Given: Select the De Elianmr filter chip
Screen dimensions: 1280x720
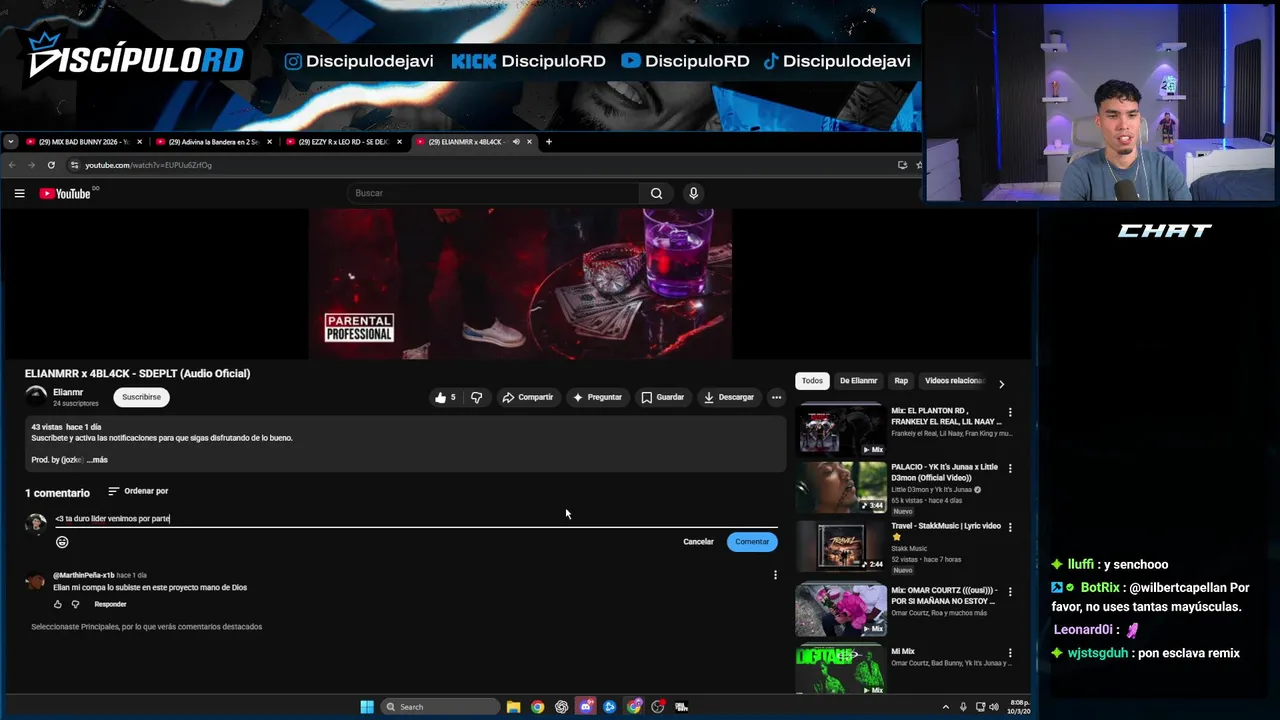Looking at the screenshot, I should pyautogui.click(x=858, y=381).
